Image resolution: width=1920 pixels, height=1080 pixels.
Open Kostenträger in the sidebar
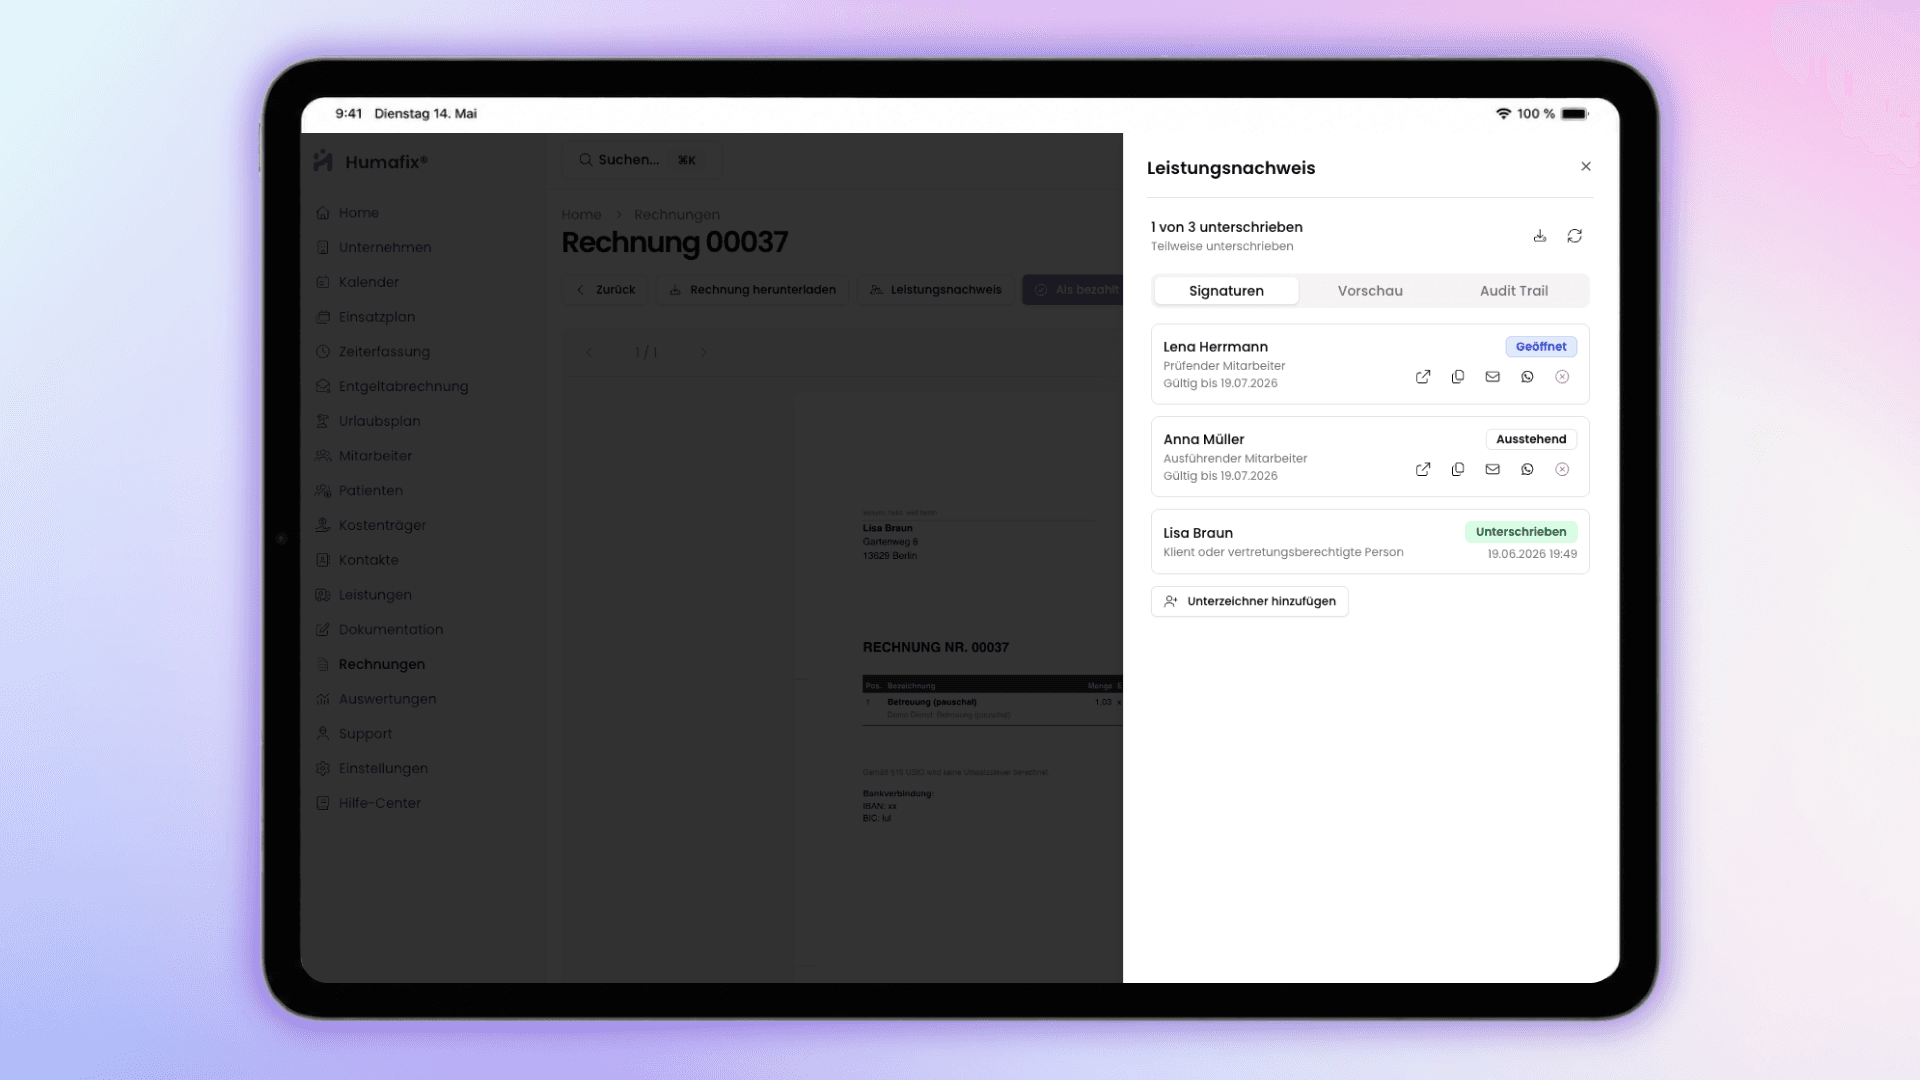pos(370,525)
